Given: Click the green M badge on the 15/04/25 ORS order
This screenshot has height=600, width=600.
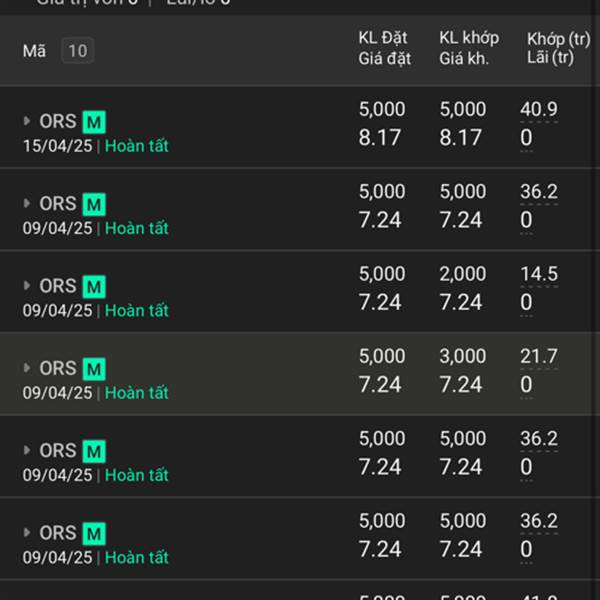Looking at the screenshot, I should point(94,122).
